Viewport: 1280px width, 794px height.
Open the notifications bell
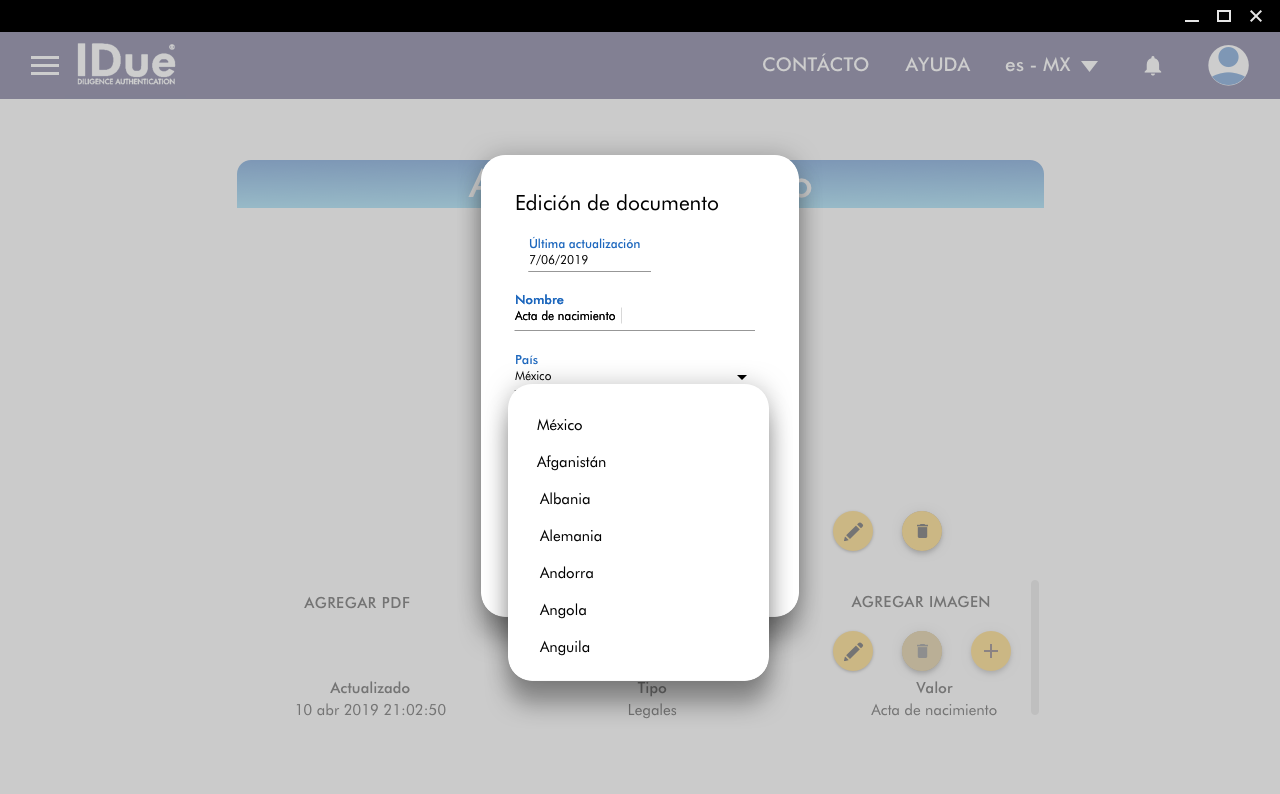[1152, 66]
